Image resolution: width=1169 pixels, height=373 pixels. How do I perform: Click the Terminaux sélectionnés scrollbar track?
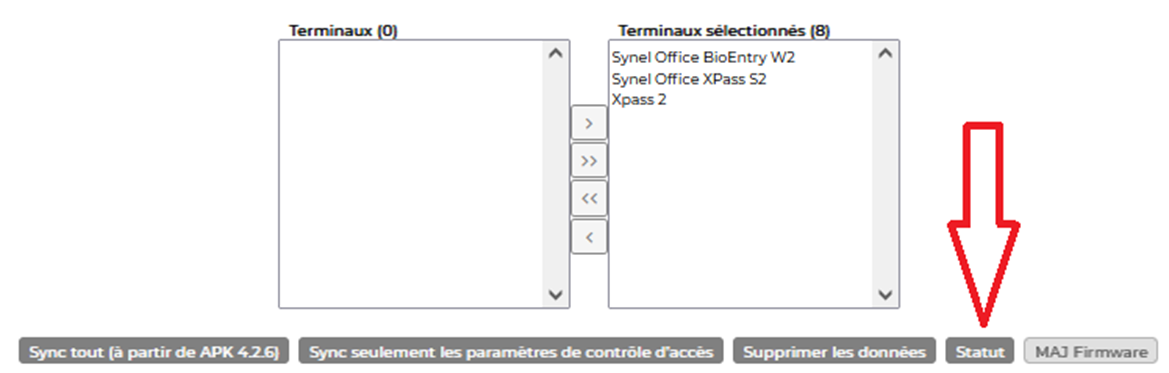(x=885, y=175)
